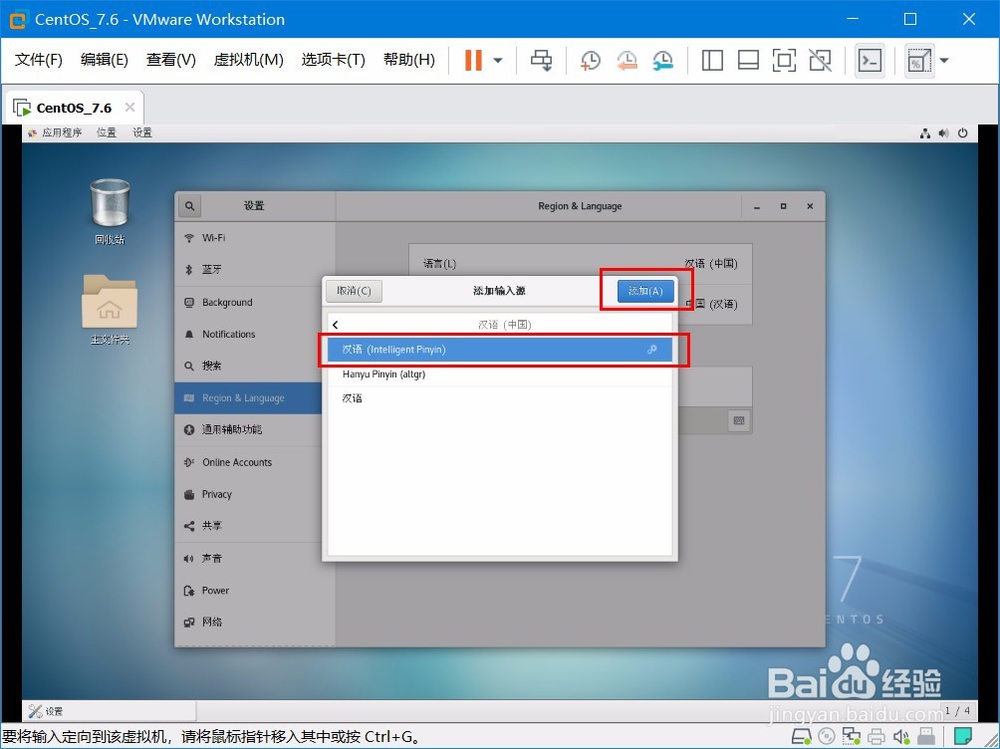Select Power in the settings sidebar
This screenshot has width=1000, height=749.
254,591
